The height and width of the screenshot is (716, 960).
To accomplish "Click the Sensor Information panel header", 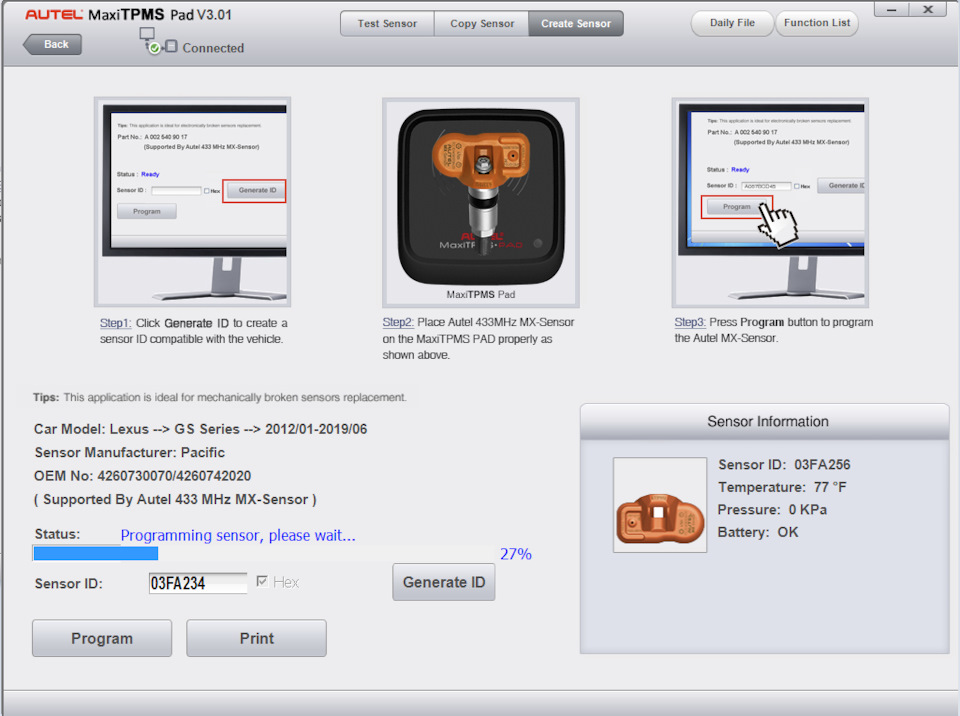I will [765, 421].
